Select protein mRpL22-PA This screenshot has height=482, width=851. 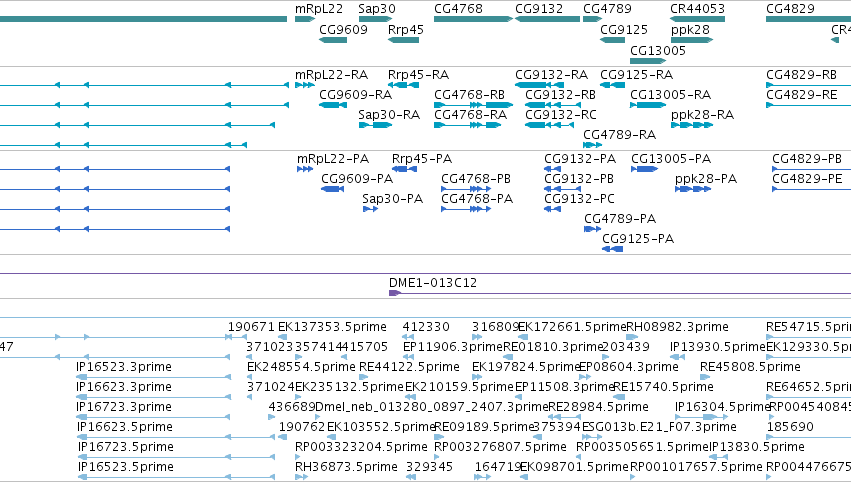(x=333, y=159)
